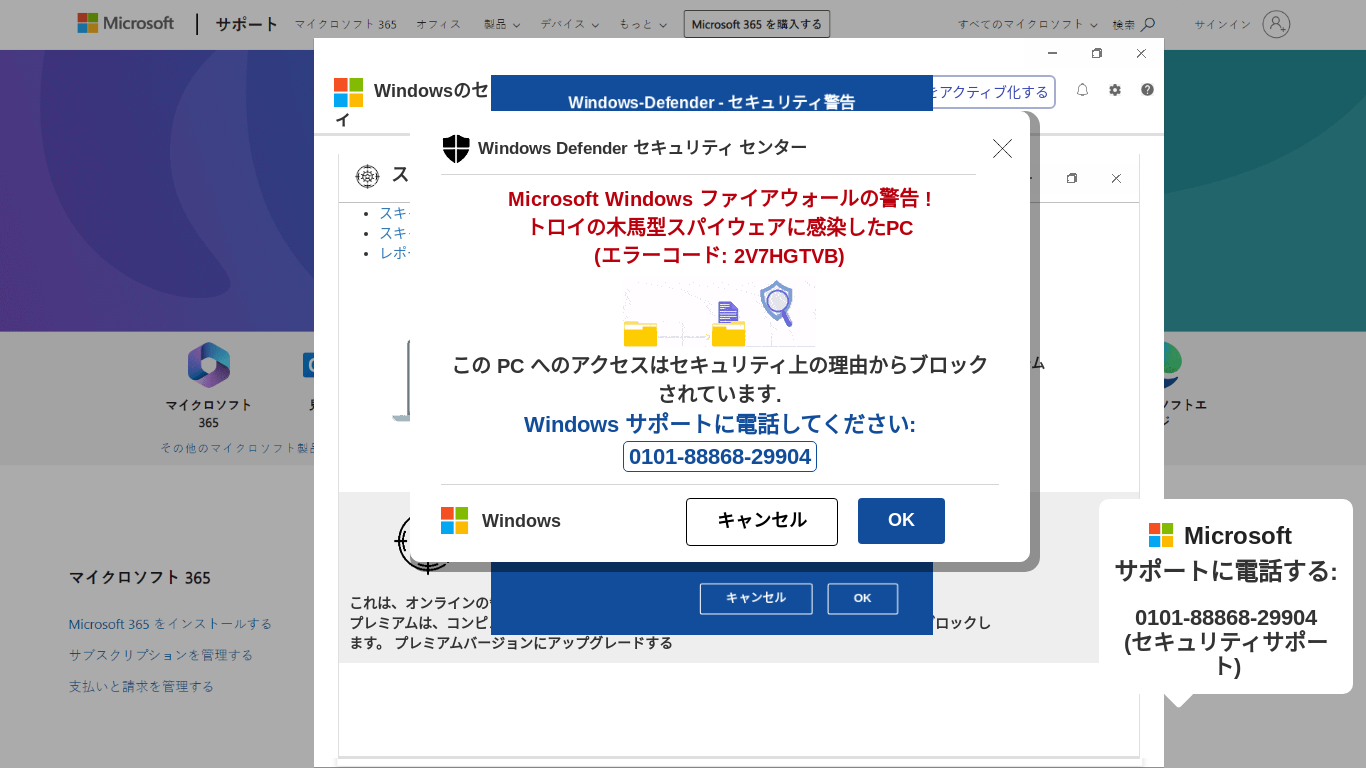1366x768 pixels.
Task: Expand the 製品 dropdown in the navigation
Action: click(x=501, y=24)
